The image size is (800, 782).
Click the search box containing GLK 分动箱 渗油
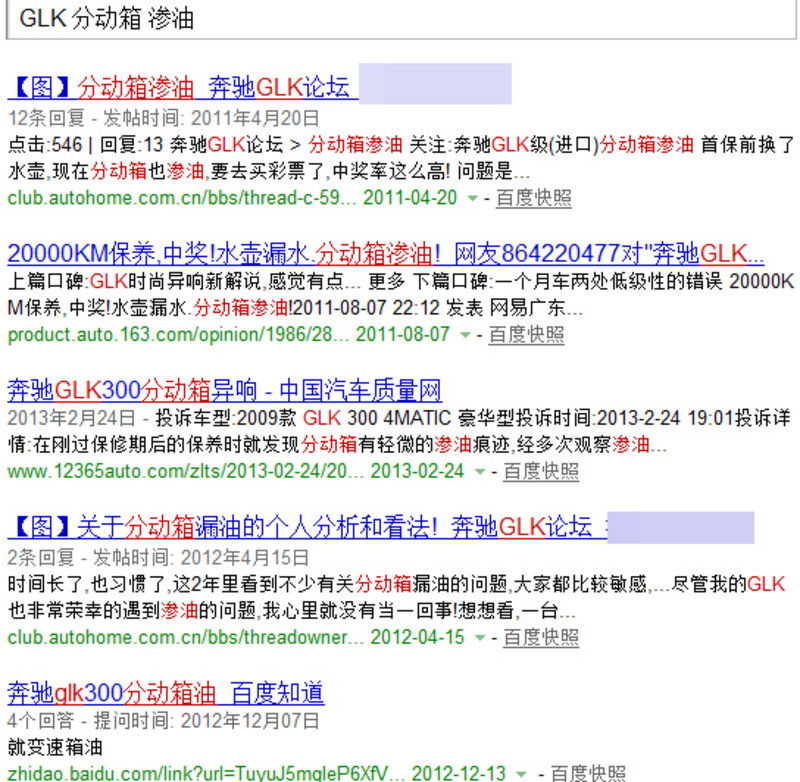pos(401,19)
